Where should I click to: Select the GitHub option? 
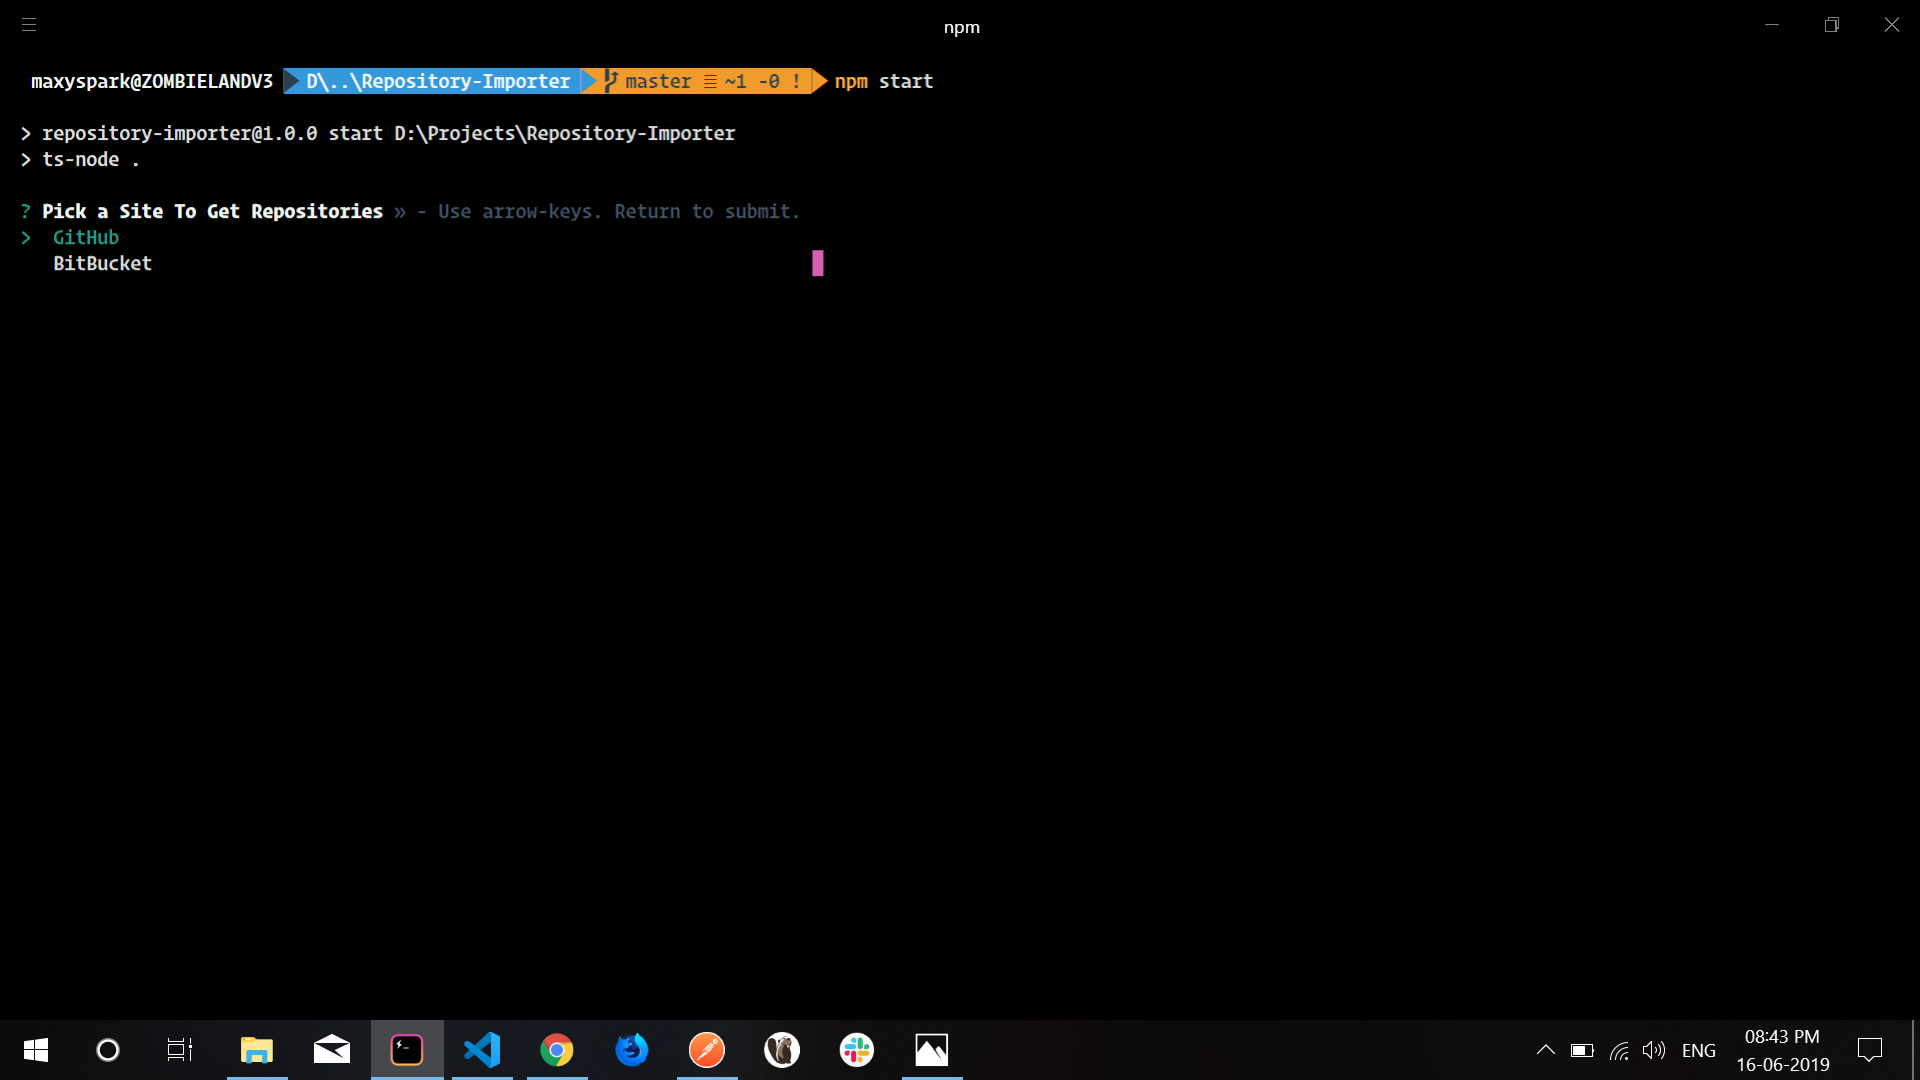86,238
